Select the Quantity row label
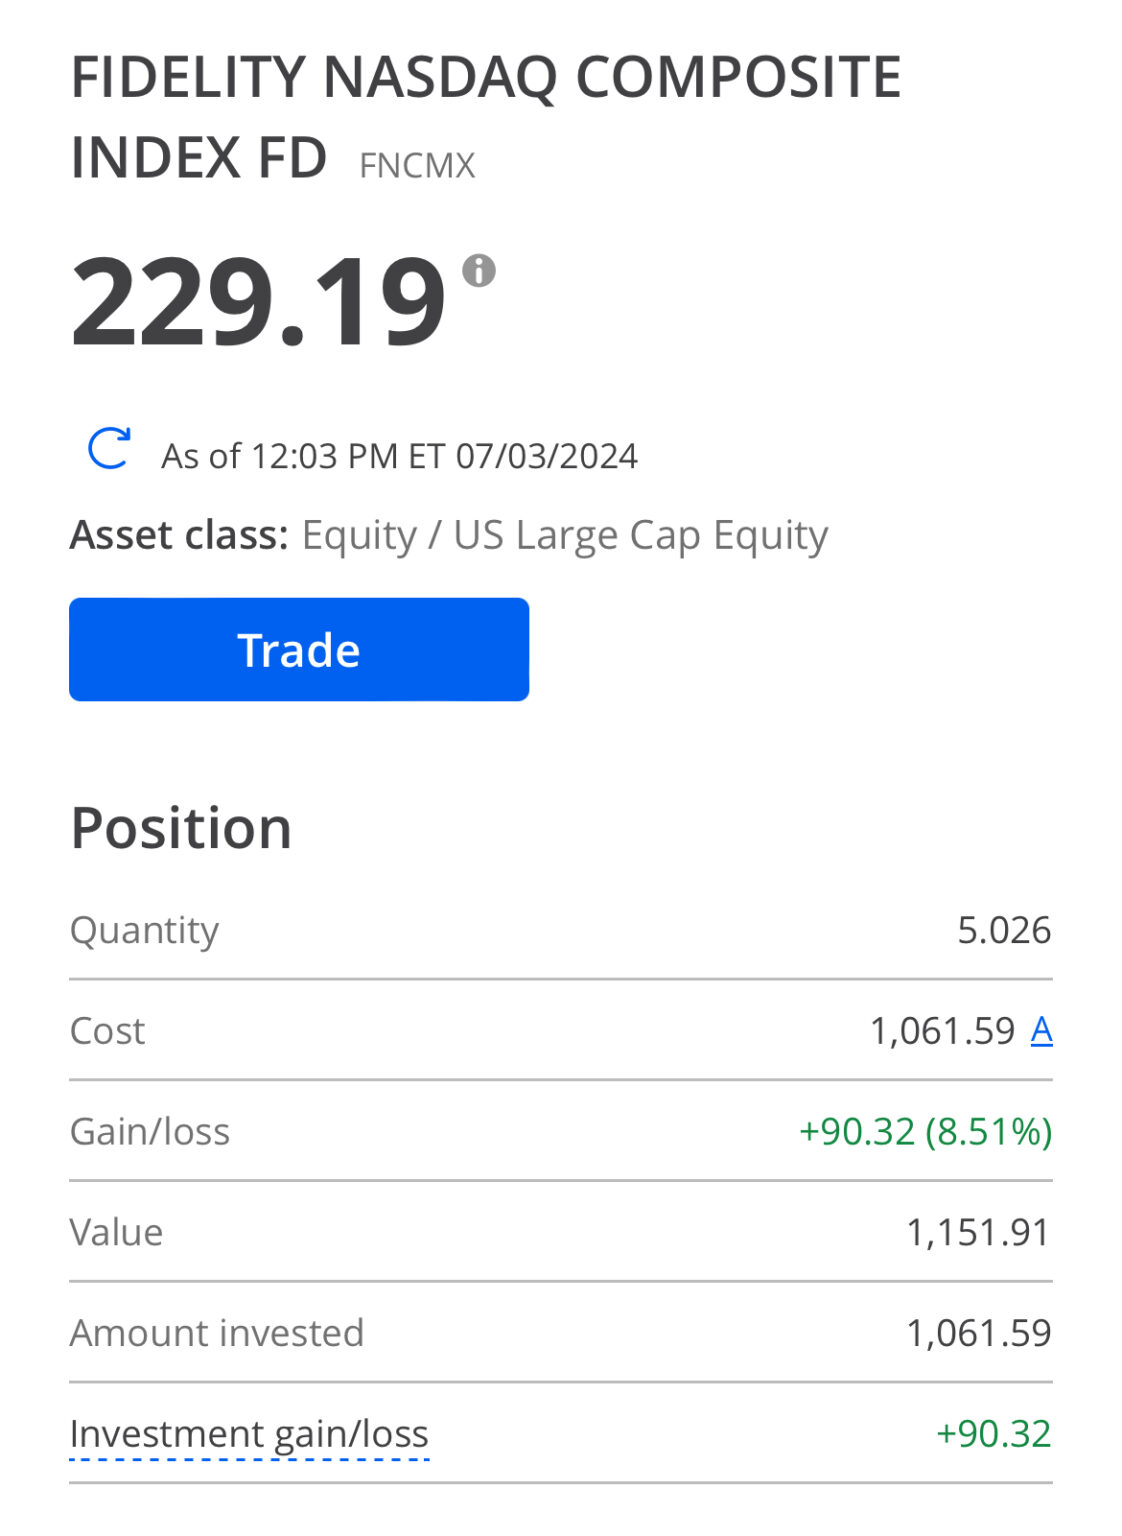The height and width of the screenshot is (1536, 1122). pos(144,930)
